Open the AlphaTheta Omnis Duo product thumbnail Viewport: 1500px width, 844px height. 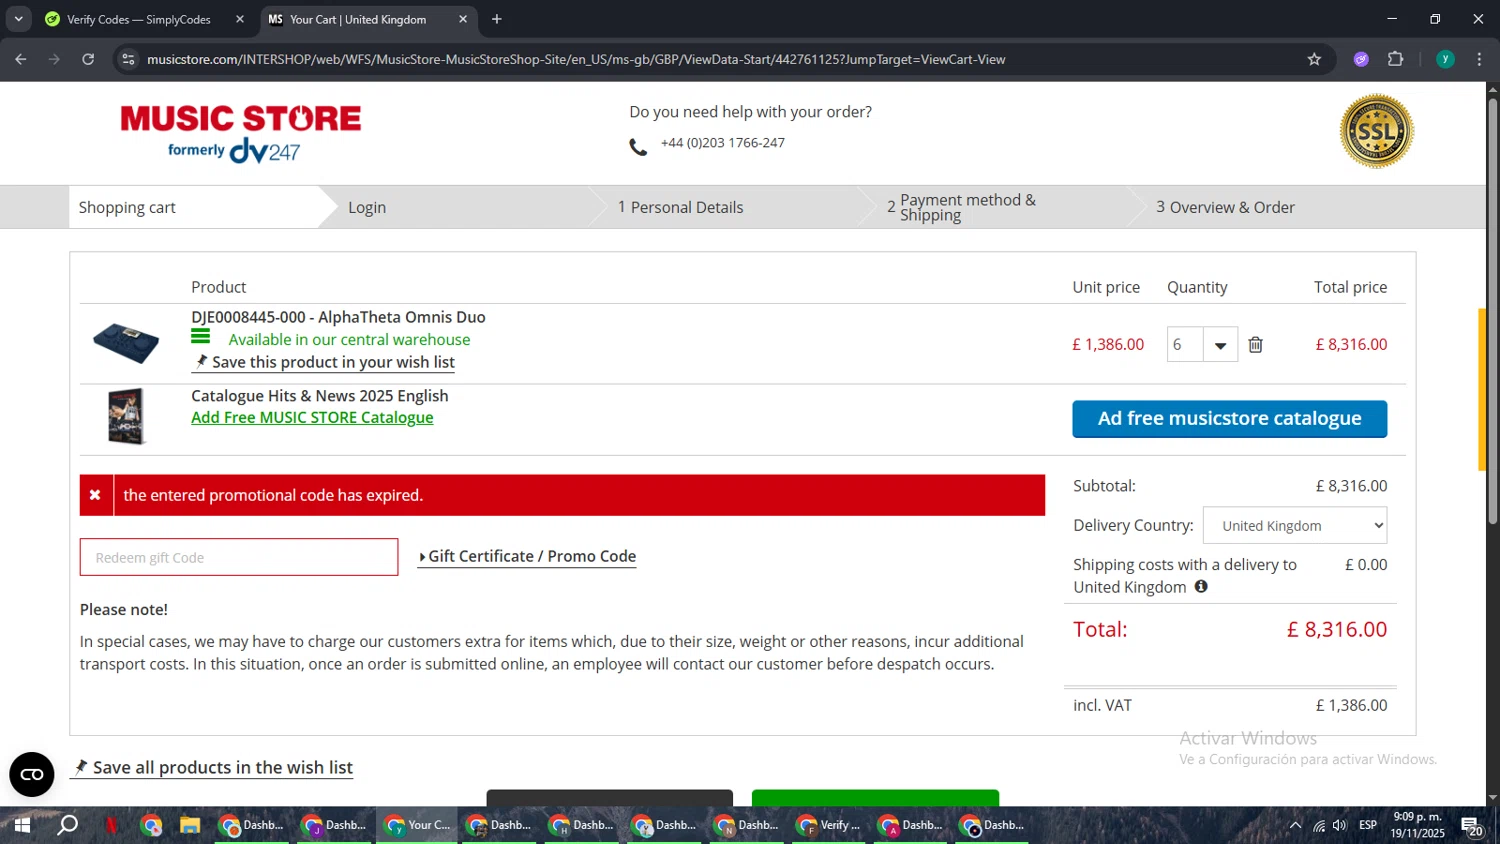pos(126,343)
